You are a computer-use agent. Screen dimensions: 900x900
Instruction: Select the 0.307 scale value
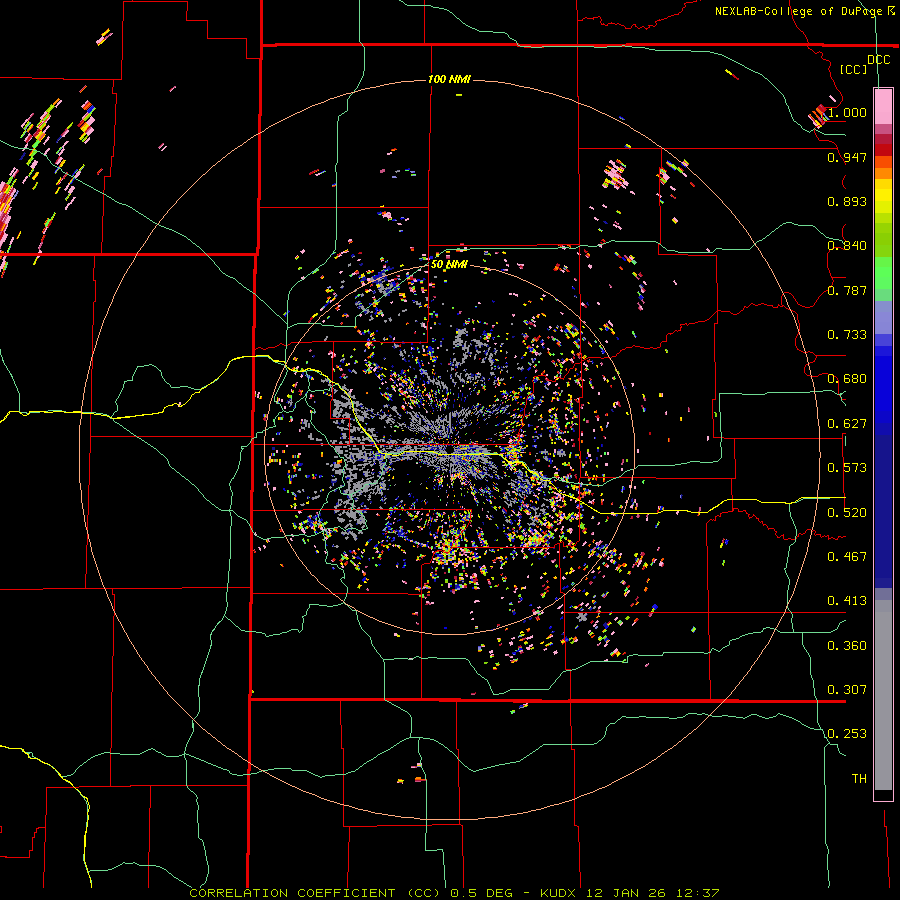pos(847,689)
